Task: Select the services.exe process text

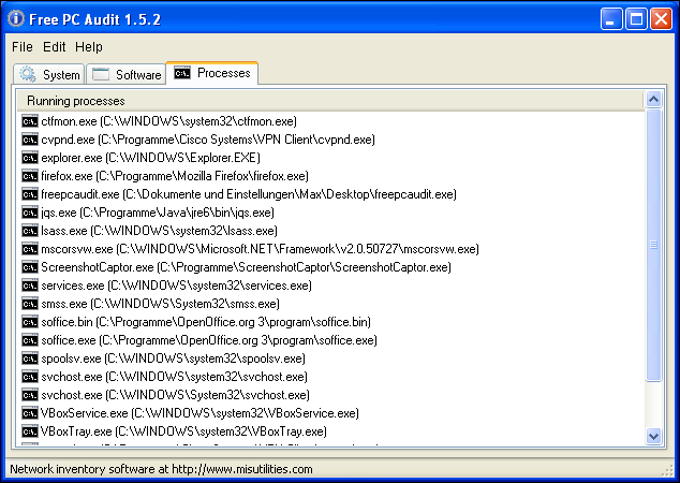Action: [x=177, y=285]
